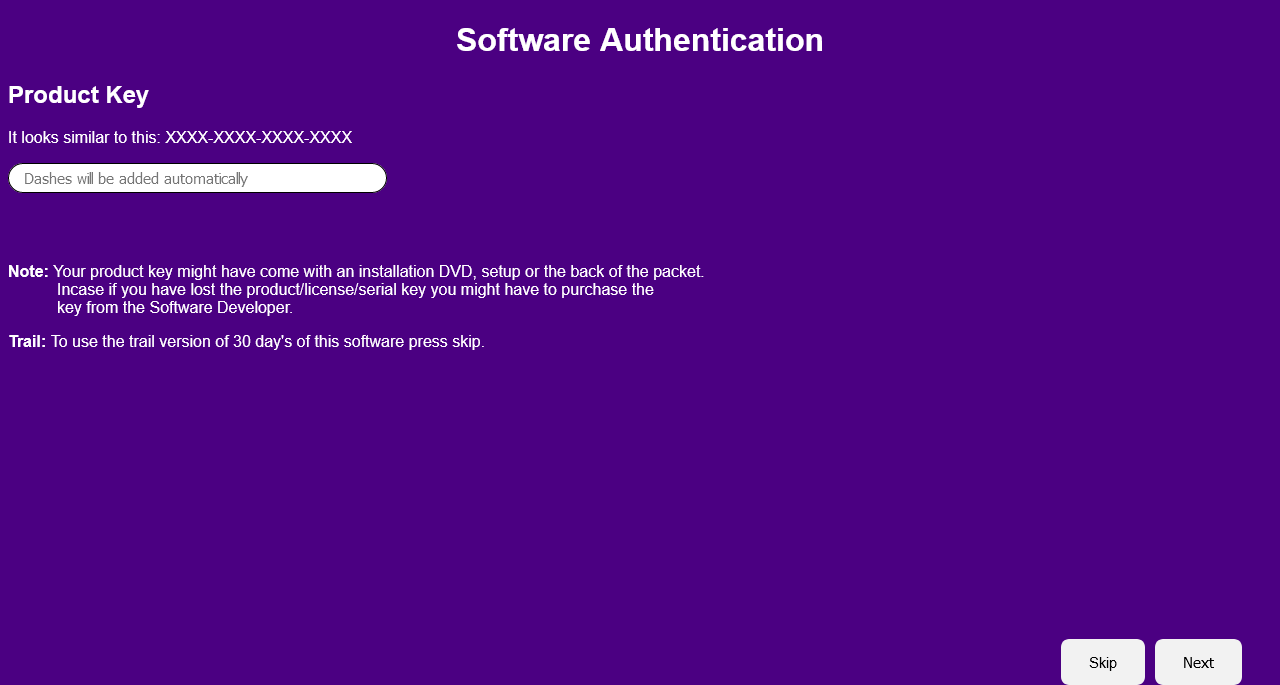Click the Next button

tap(1198, 662)
